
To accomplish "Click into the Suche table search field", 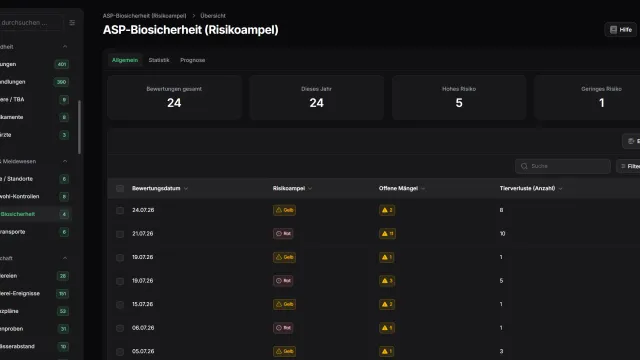I will pos(563,166).
